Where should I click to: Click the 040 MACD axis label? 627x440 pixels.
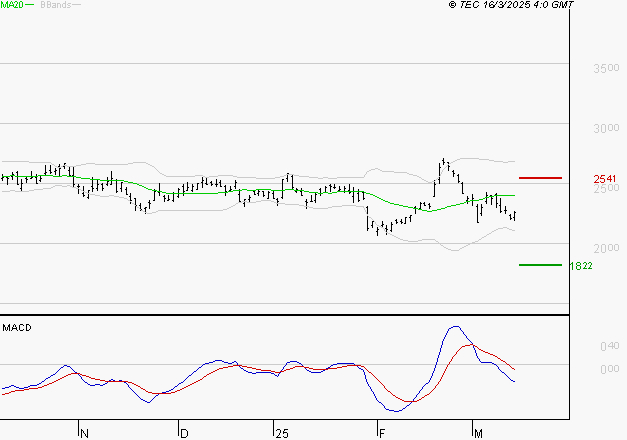click(610, 346)
